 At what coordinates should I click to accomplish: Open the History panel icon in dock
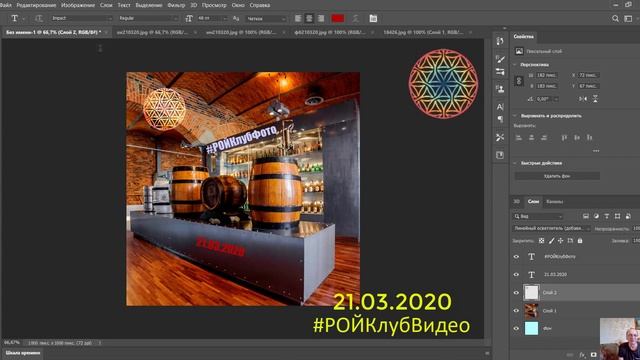pos(500,41)
